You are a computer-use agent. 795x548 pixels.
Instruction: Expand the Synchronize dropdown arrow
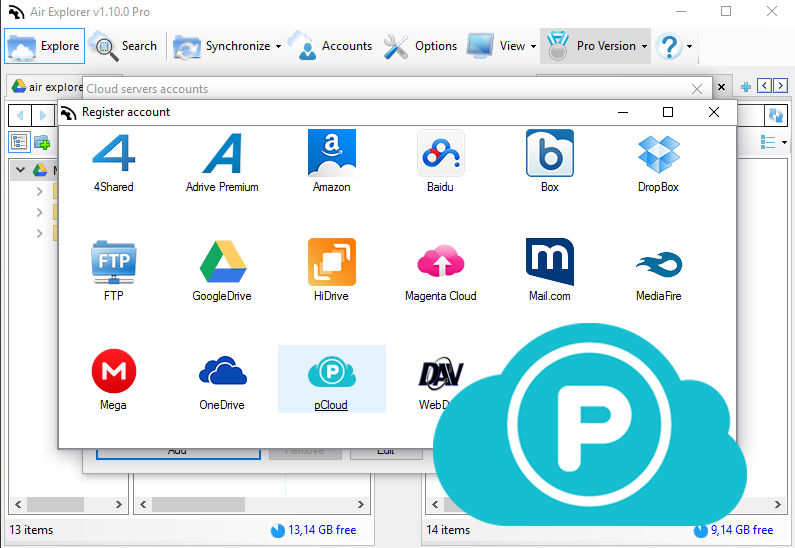coord(278,46)
